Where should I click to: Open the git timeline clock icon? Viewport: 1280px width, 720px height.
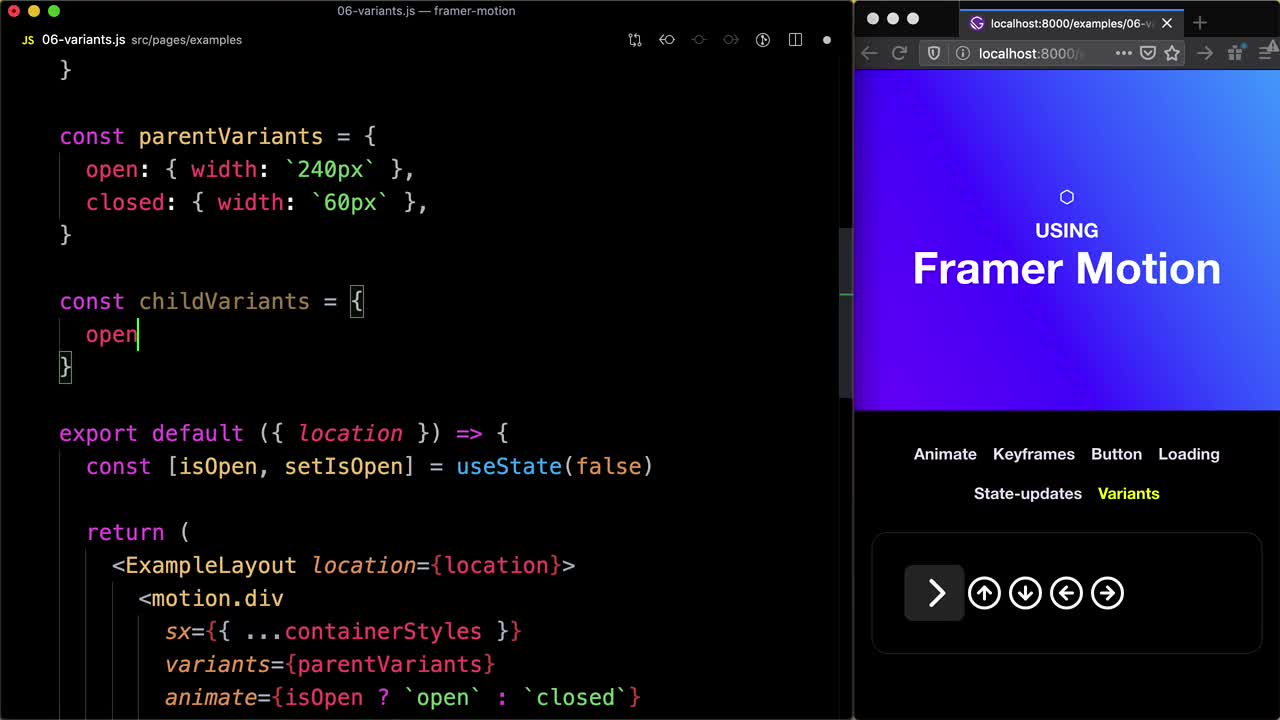pos(763,40)
